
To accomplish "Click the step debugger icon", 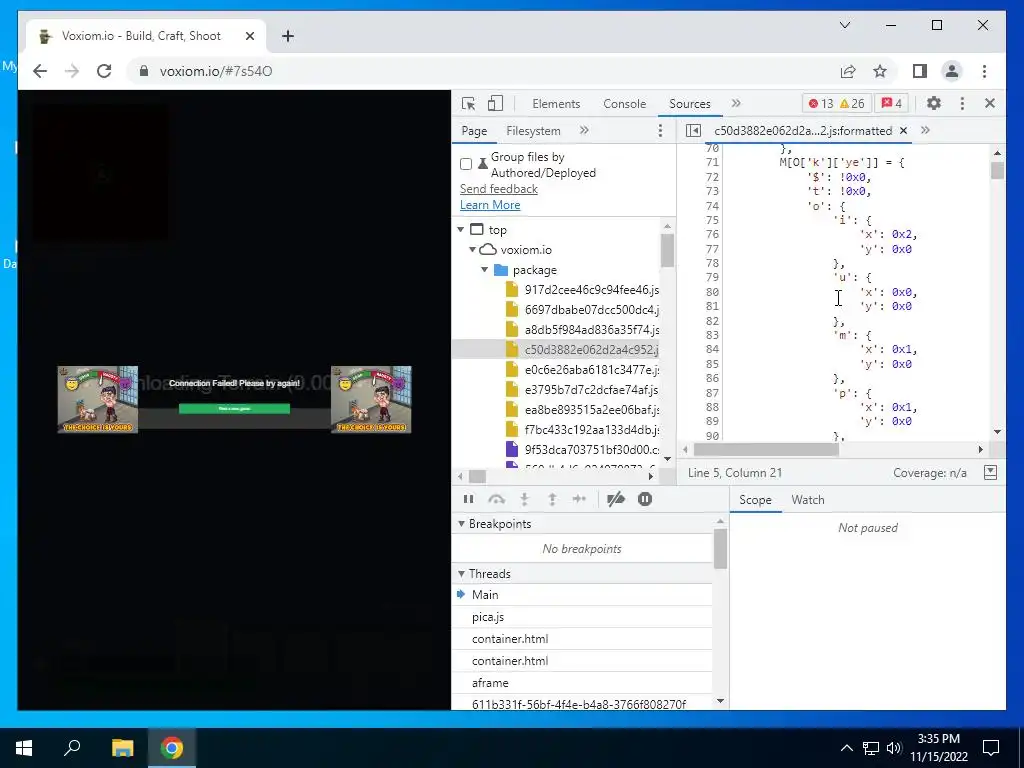I will [579, 500].
